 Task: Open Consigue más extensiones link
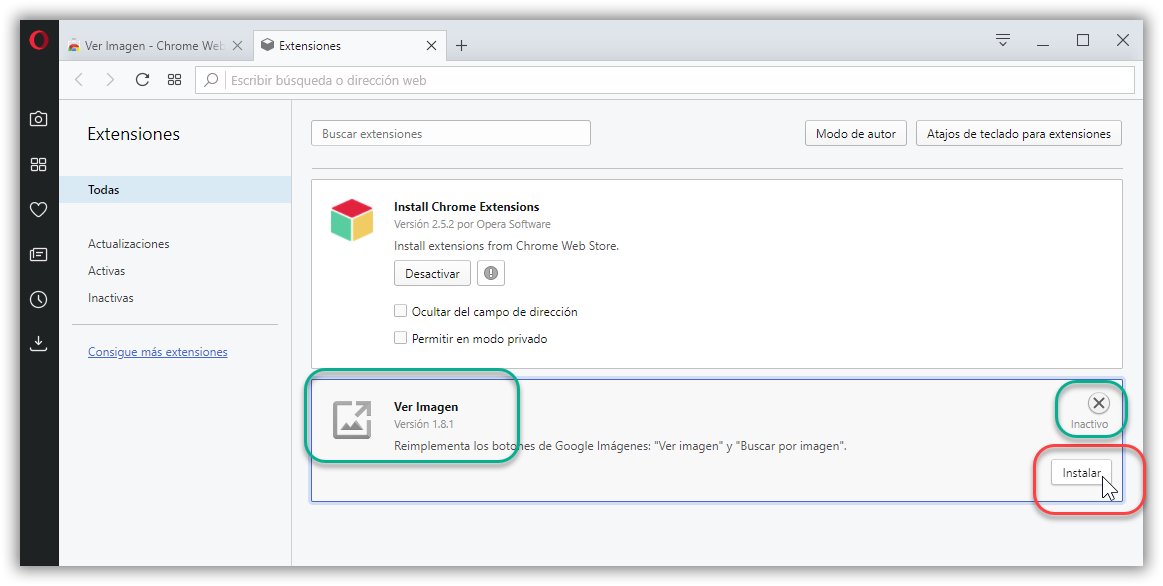coord(158,352)
